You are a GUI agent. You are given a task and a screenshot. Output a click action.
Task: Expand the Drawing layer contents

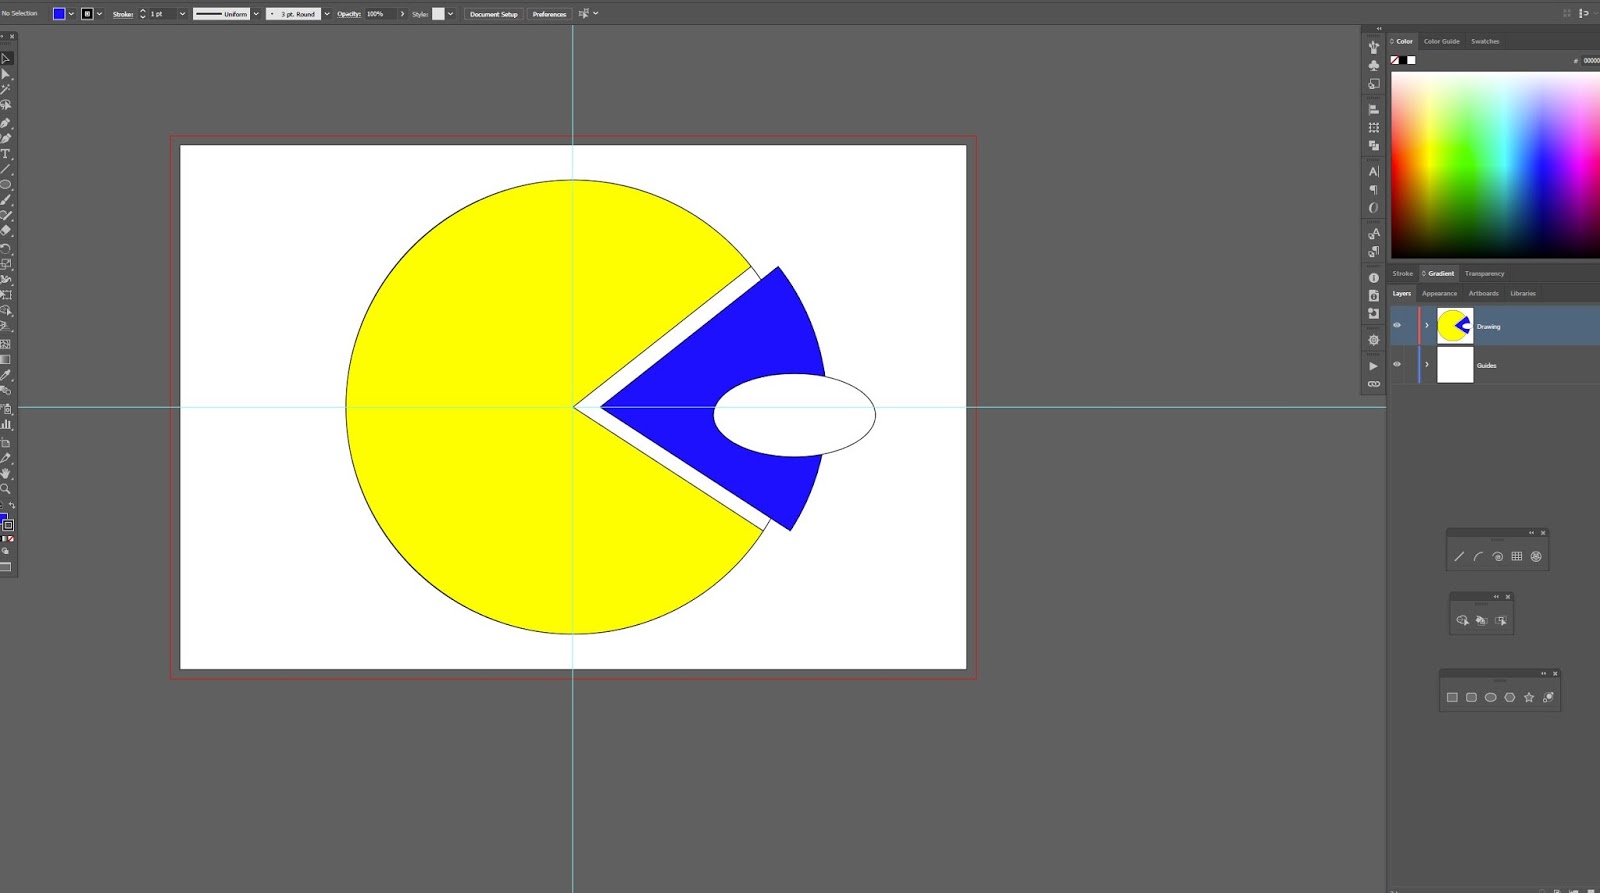point(1427,325)
